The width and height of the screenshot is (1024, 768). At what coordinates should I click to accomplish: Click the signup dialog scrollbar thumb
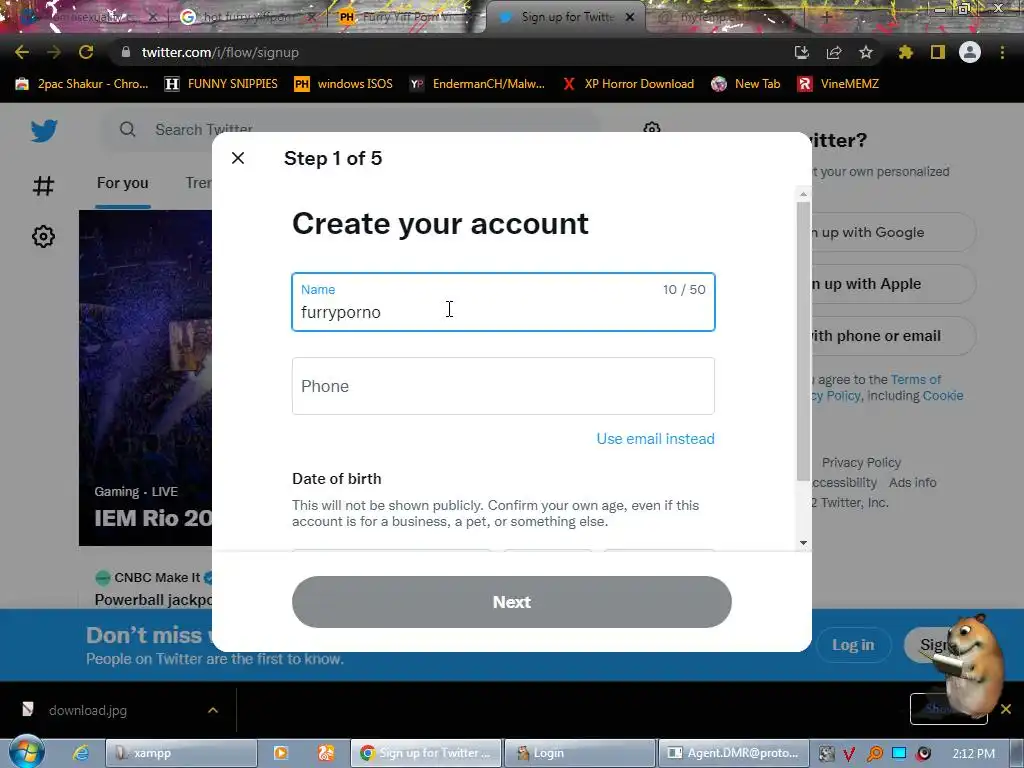coord(803,341)
